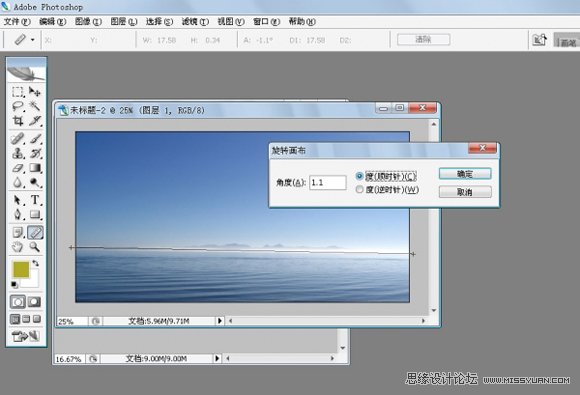Select the Rectangular Marquee tool
The image size is (580, 395).
pyautogui.click(x=17, y=91)
